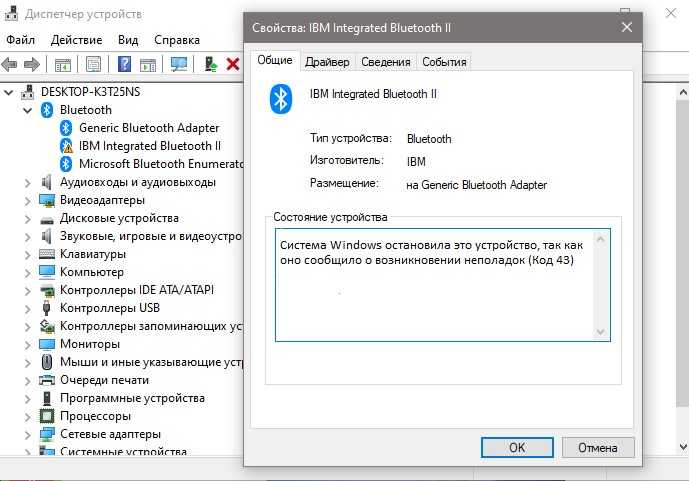The width and height of the screenshot is (689, 481).
Task: Click the Мыши mouse icon
Action: (x=47, y=362)
